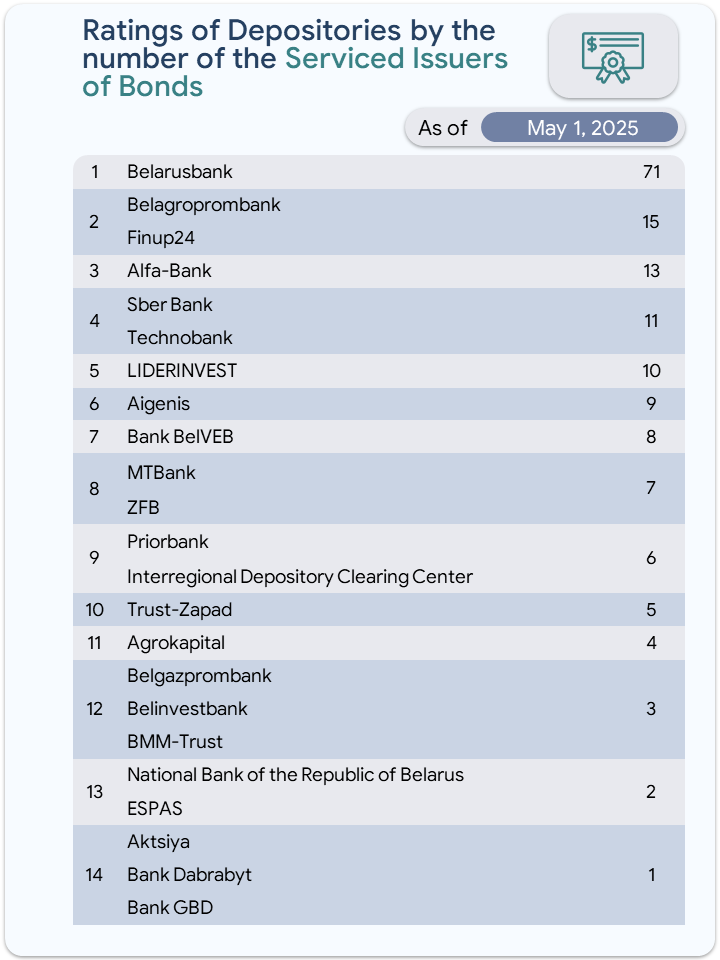Choose the Alfa-Bank row
Viewport: 720px width, 960px height.
click(x=378, y=271)
